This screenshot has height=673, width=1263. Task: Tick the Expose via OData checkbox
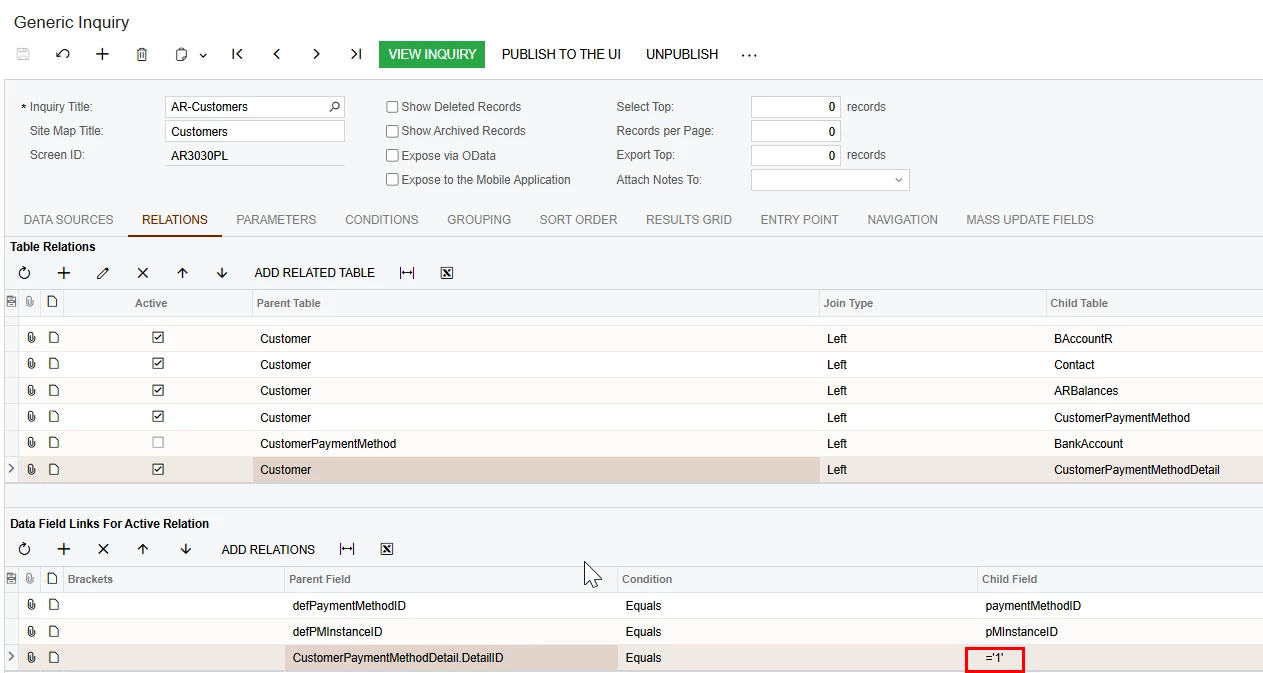coord(392,156)
